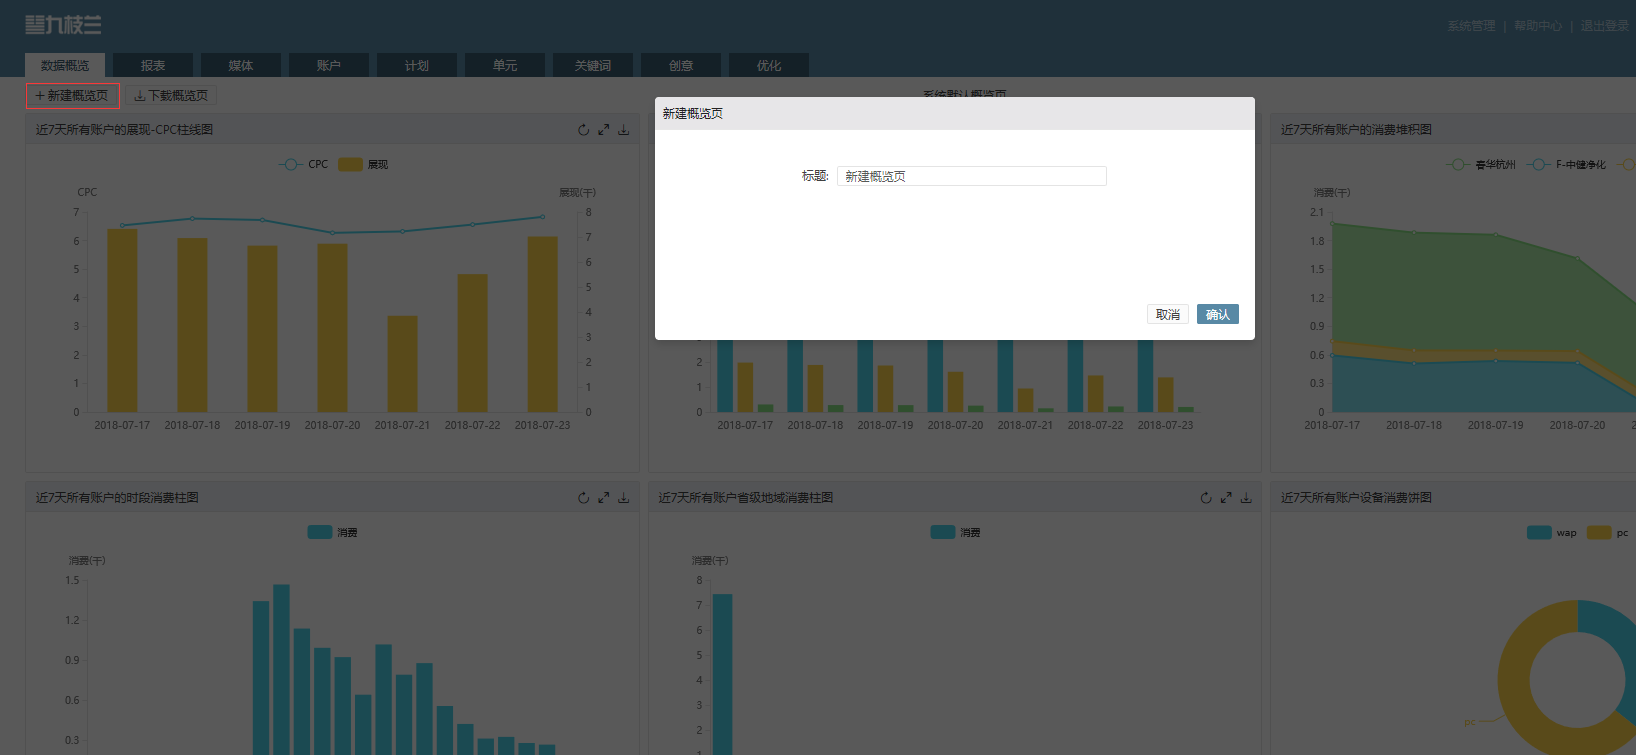Click 退出登录 to log out
The image size is (1636, 755).
tap(1604, 26)
